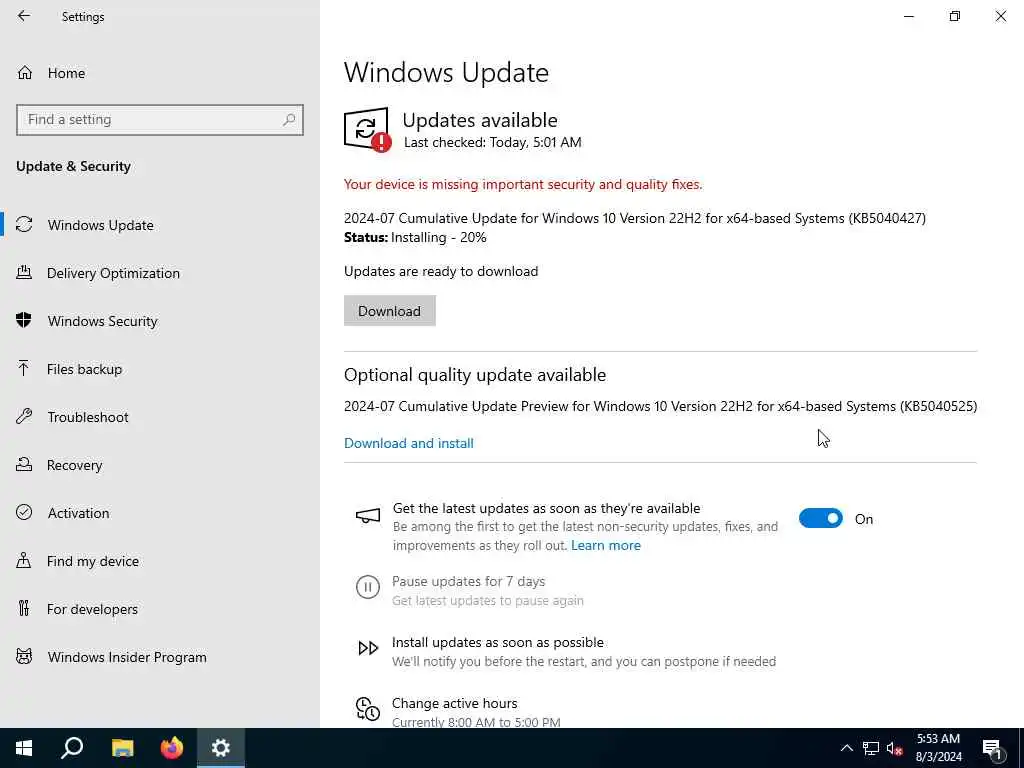Viewport: 1024px width, 768px height.
Task: Click the KB5040525 update preview text
Action: 660,406
